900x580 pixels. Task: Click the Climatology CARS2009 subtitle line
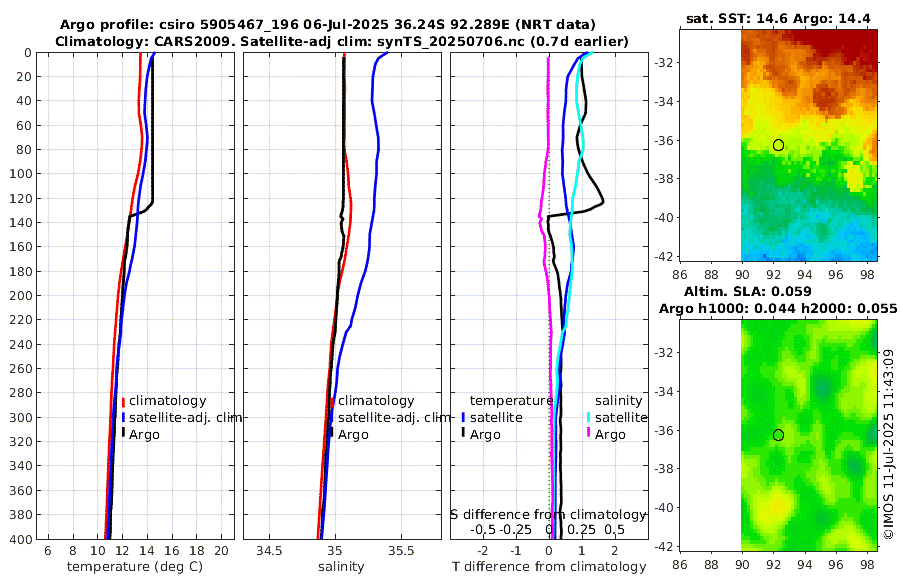(x=342, y=42)
